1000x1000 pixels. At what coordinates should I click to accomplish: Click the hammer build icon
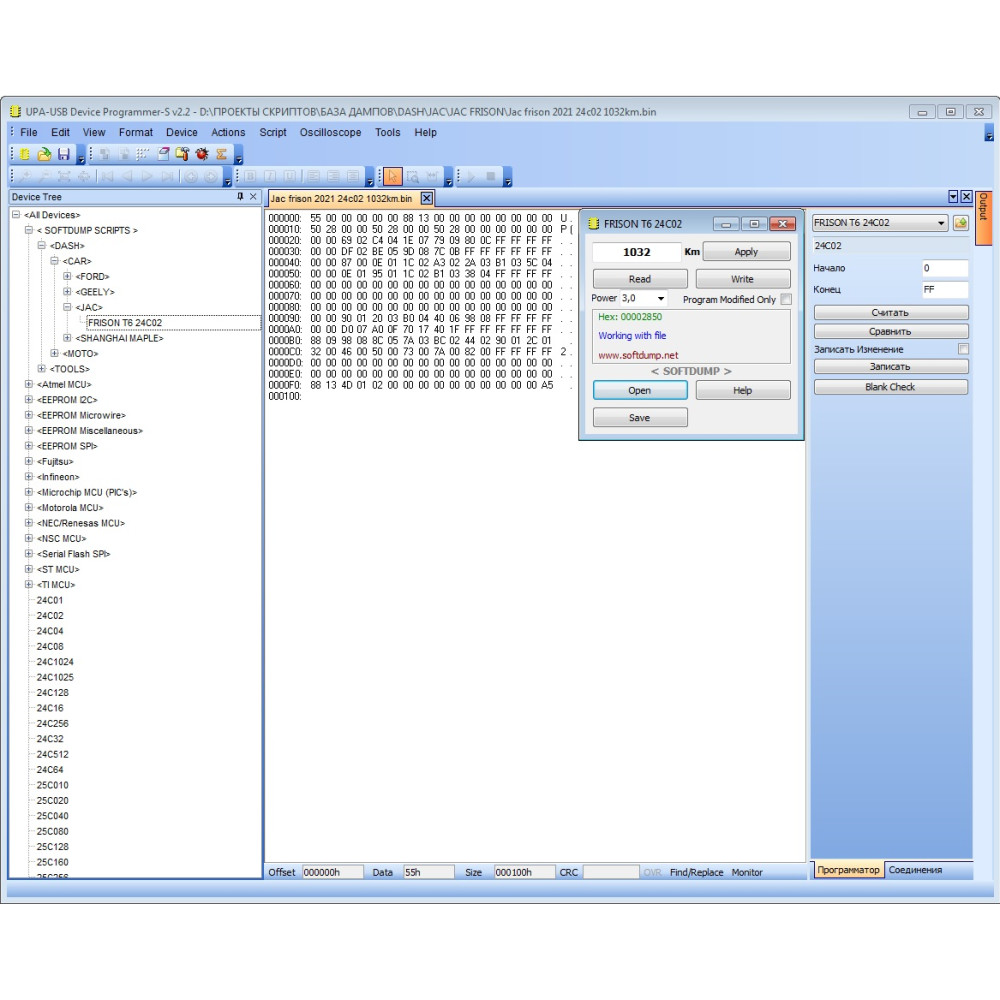(182, 154)
